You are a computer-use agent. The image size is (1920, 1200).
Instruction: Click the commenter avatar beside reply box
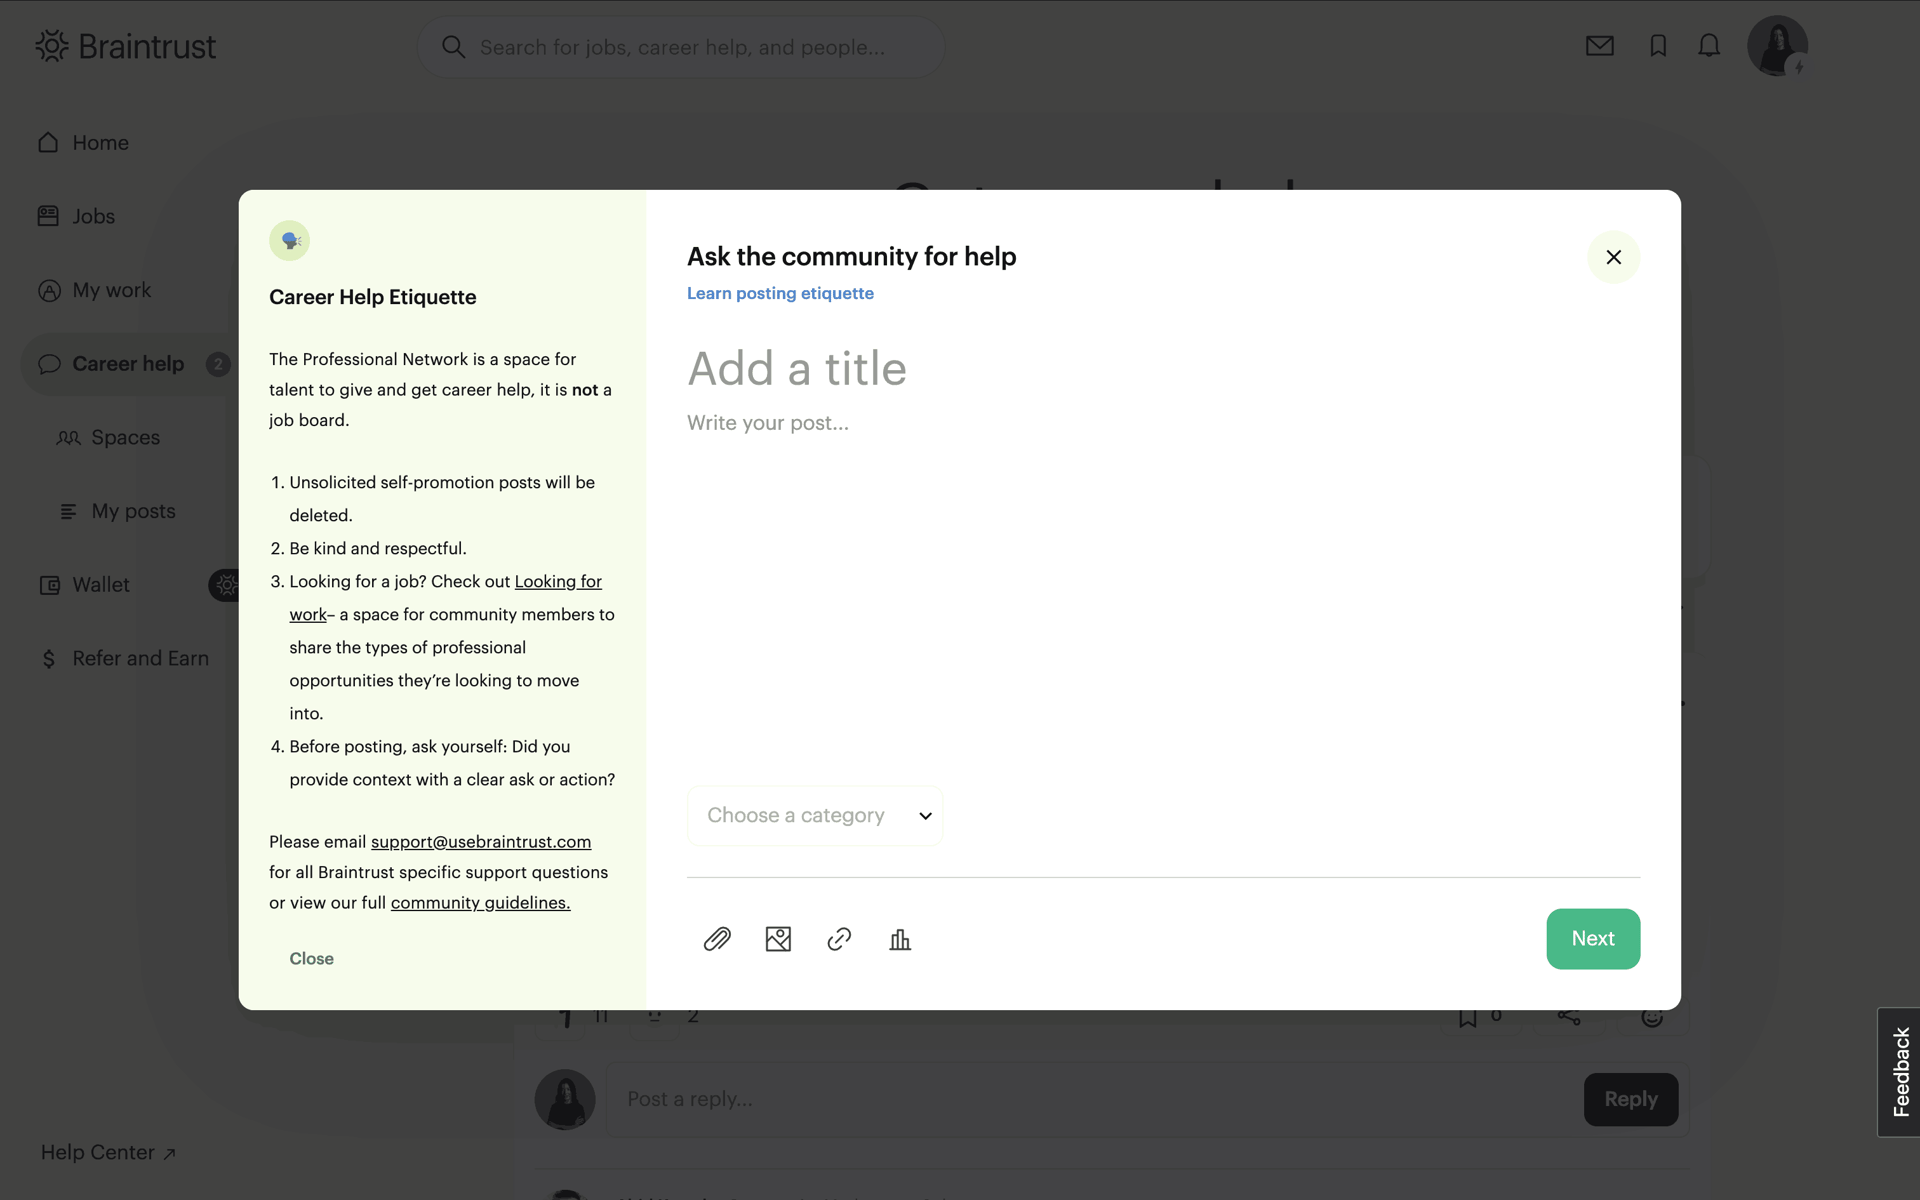coord(565,1100)
